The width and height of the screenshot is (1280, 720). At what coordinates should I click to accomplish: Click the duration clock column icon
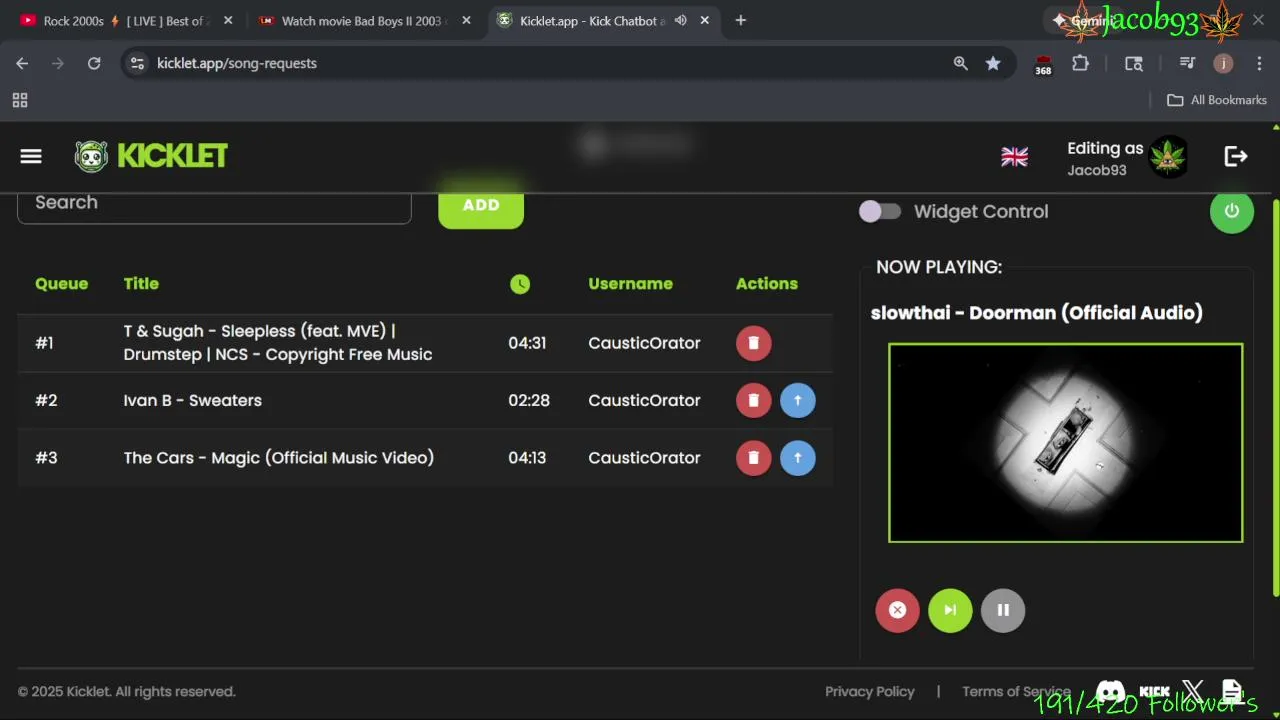(520, 284)
